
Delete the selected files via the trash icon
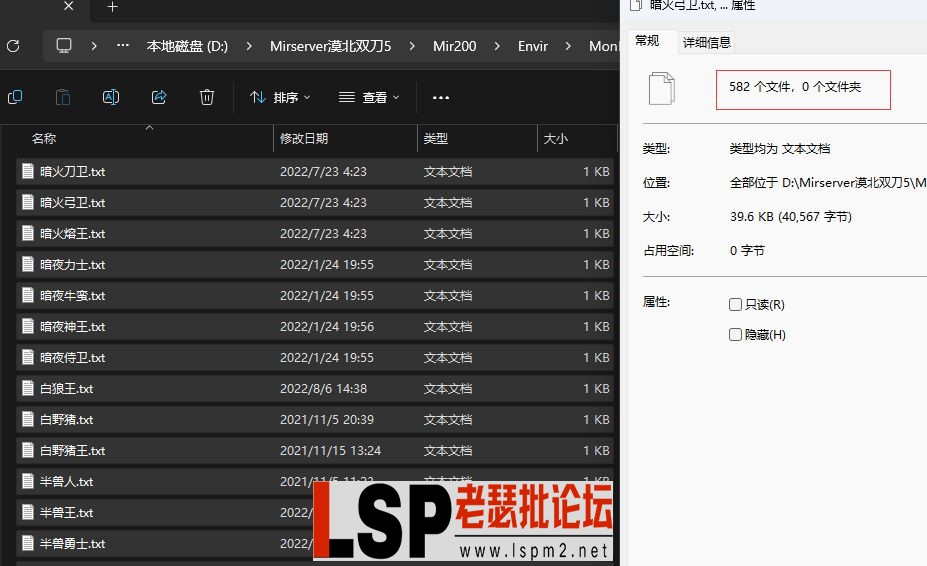tap(206, 97)
